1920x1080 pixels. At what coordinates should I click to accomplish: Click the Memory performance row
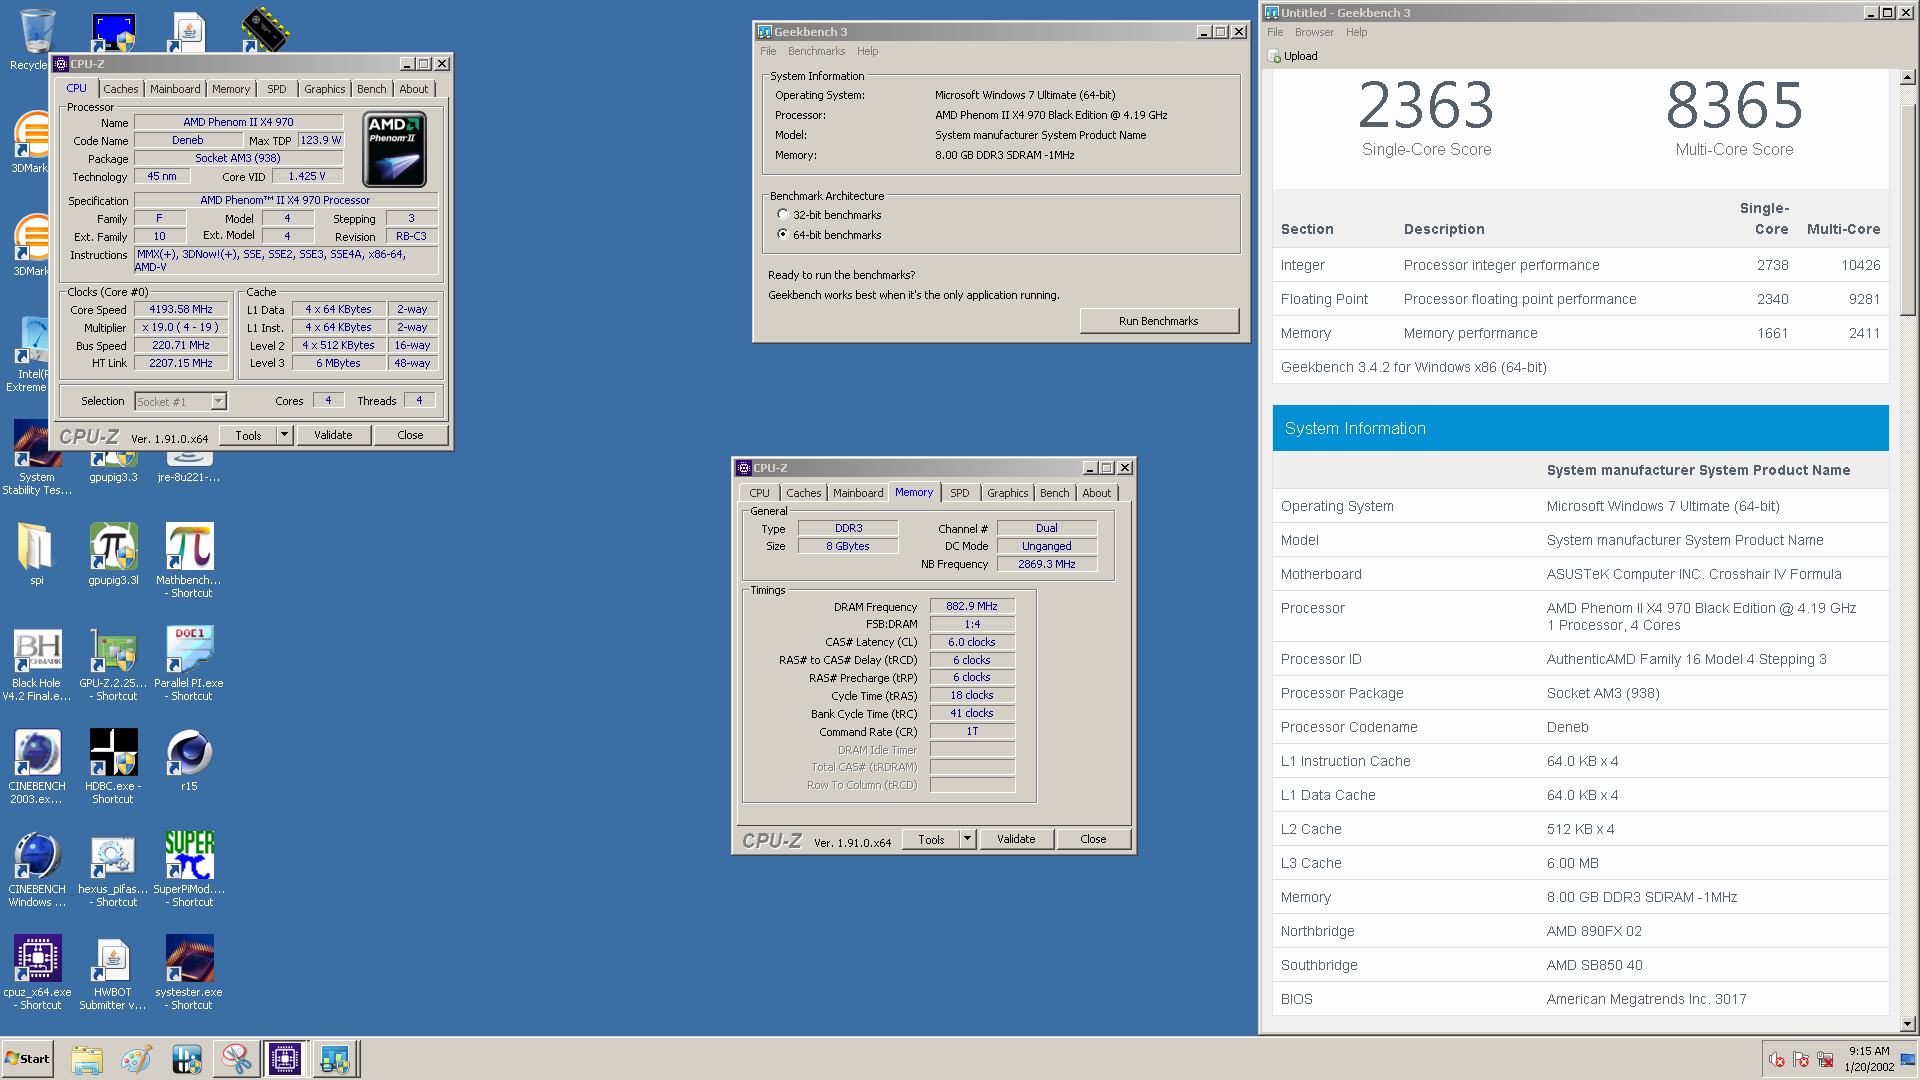pyautogui.click(x=1580, y=333)
